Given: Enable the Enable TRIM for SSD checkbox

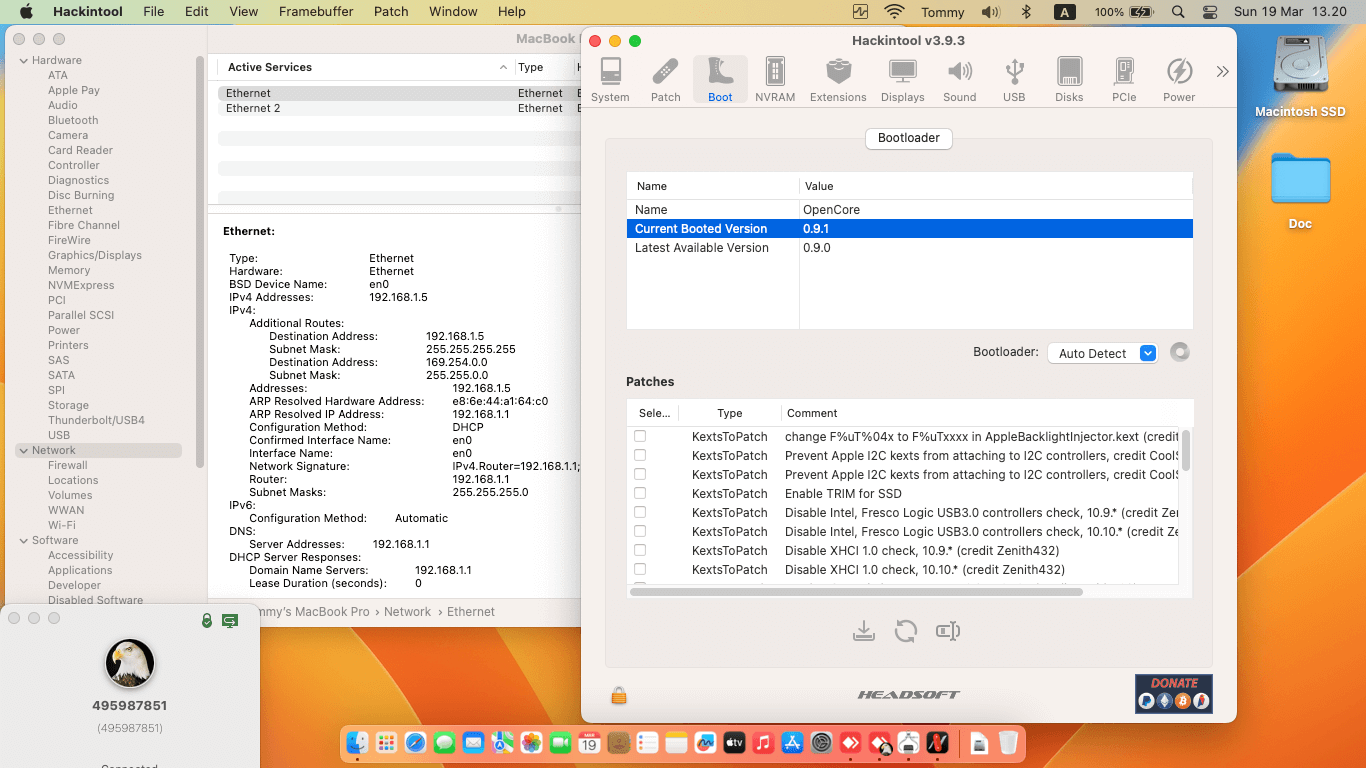Looking at the screenshot, I should pos(640,493).
